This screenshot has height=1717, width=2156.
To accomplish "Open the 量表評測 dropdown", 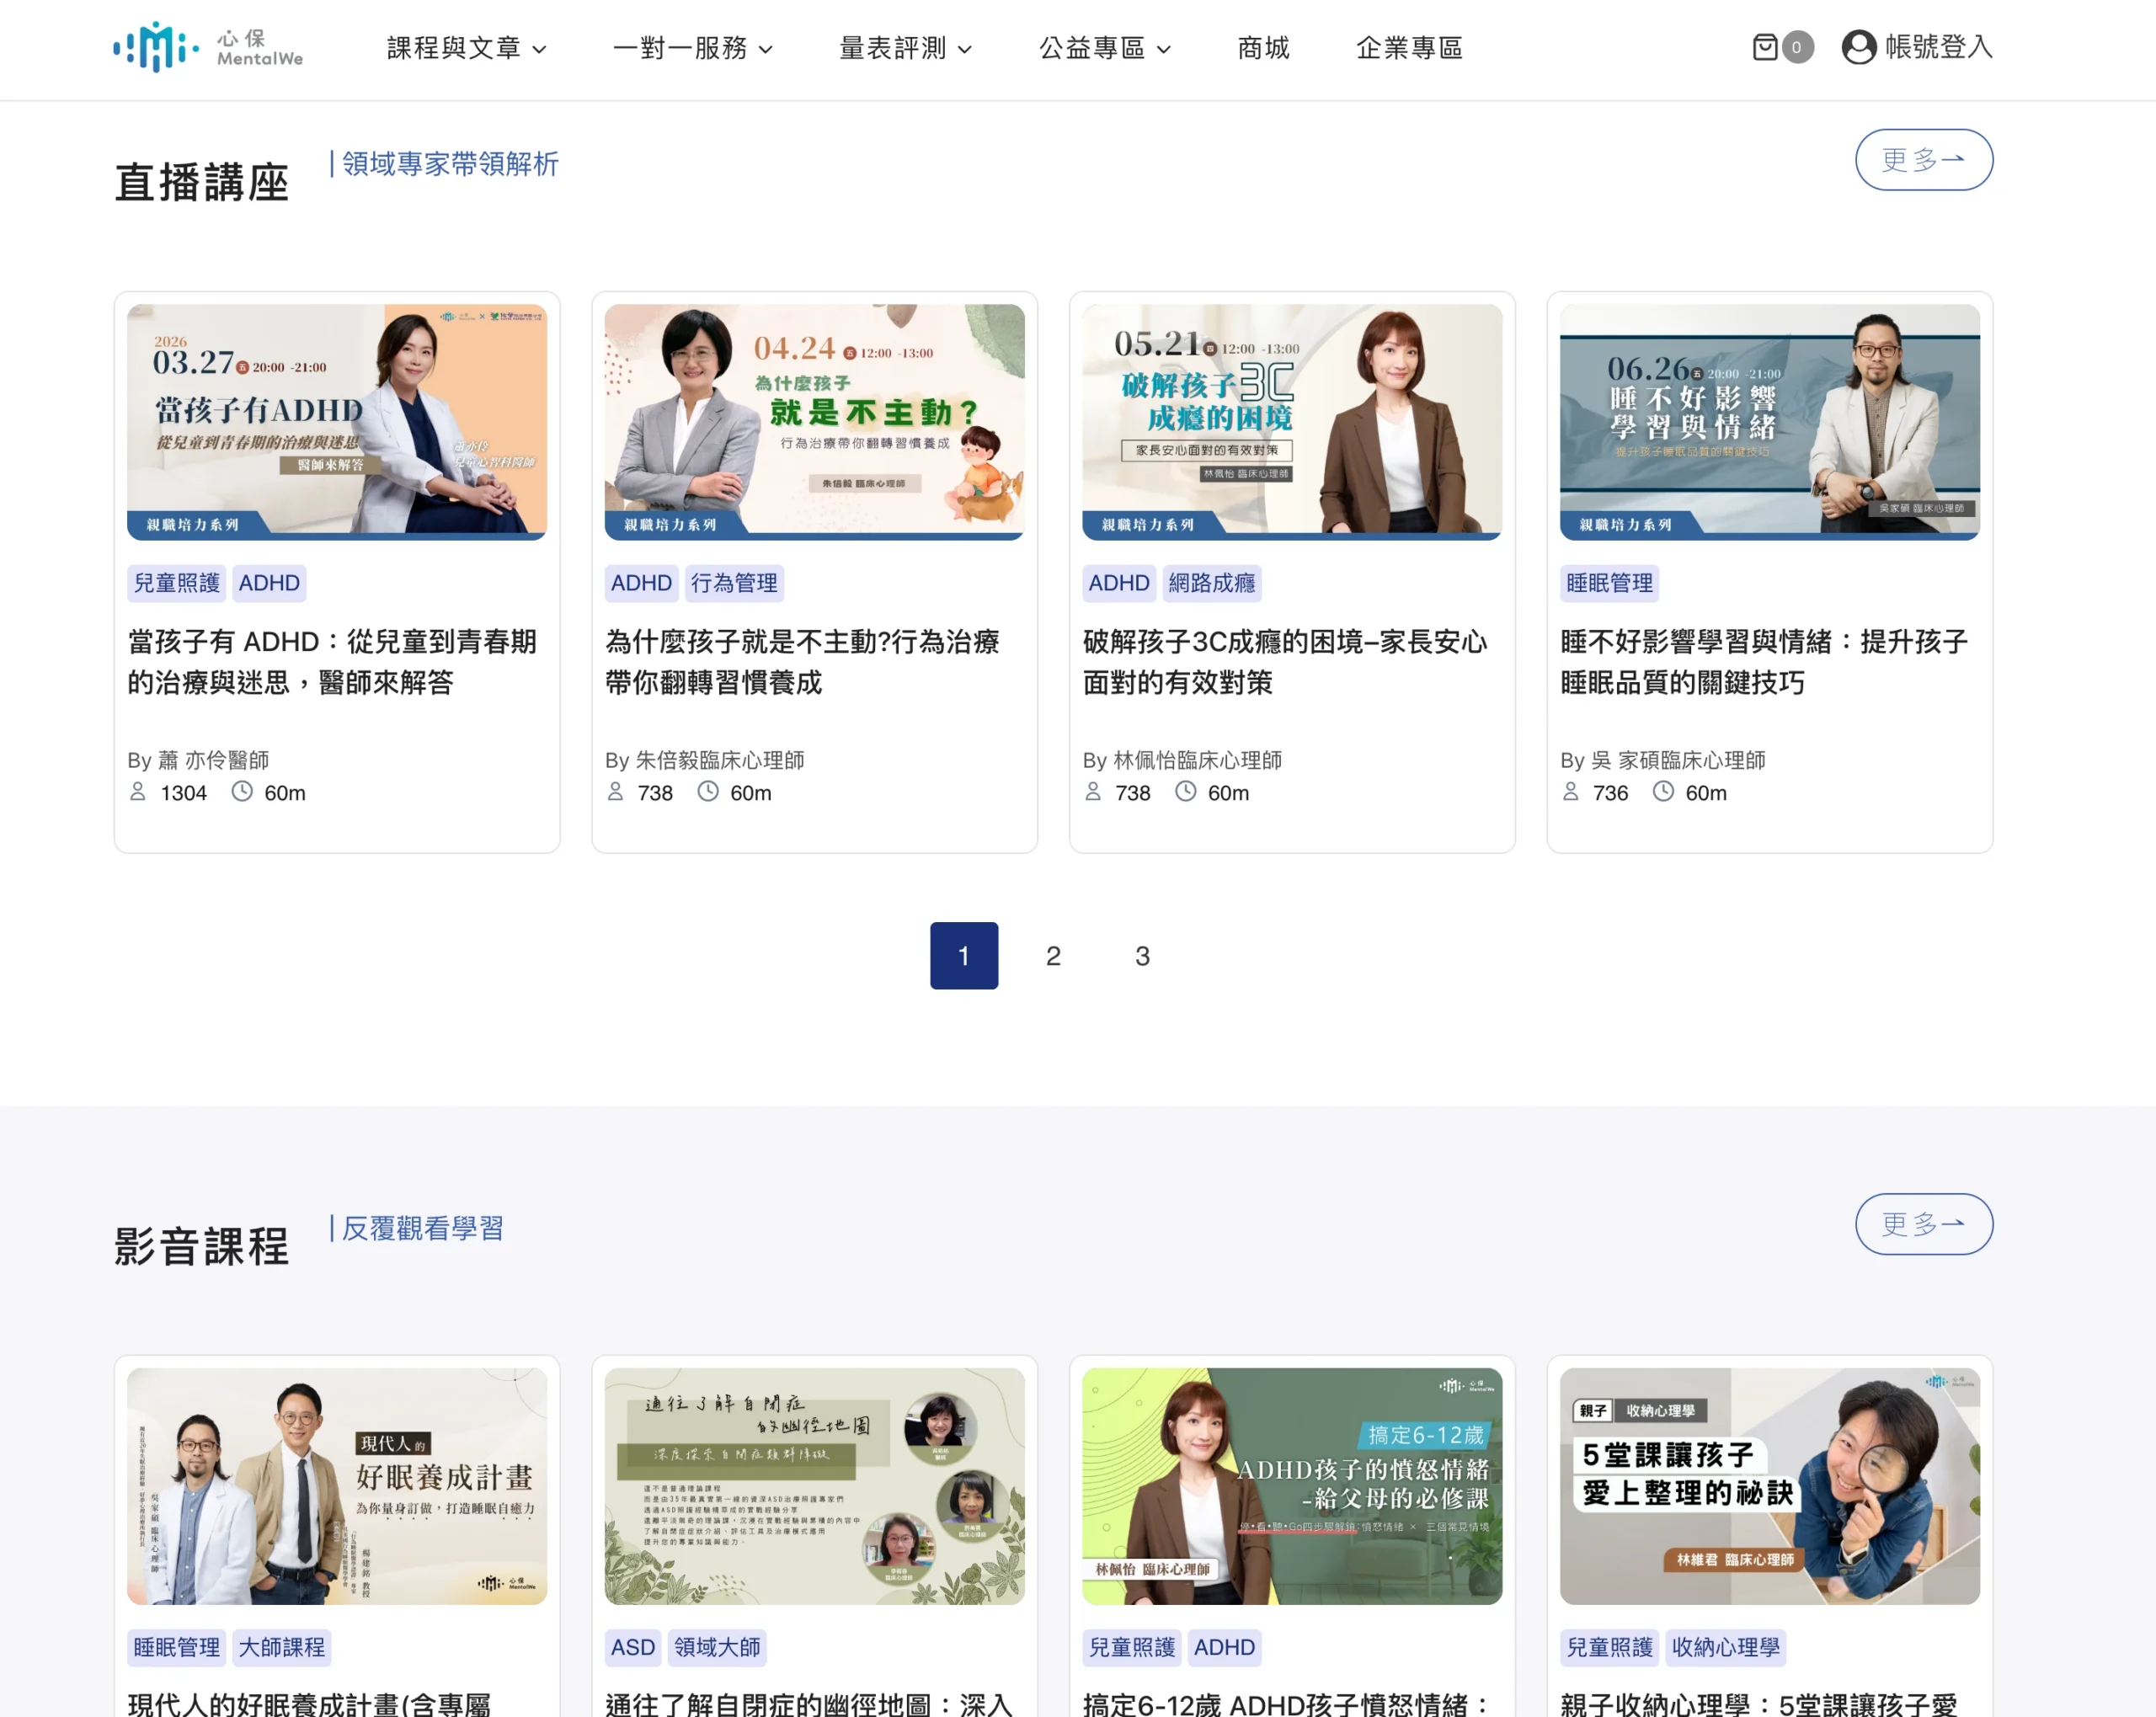I will click(905, 48).
